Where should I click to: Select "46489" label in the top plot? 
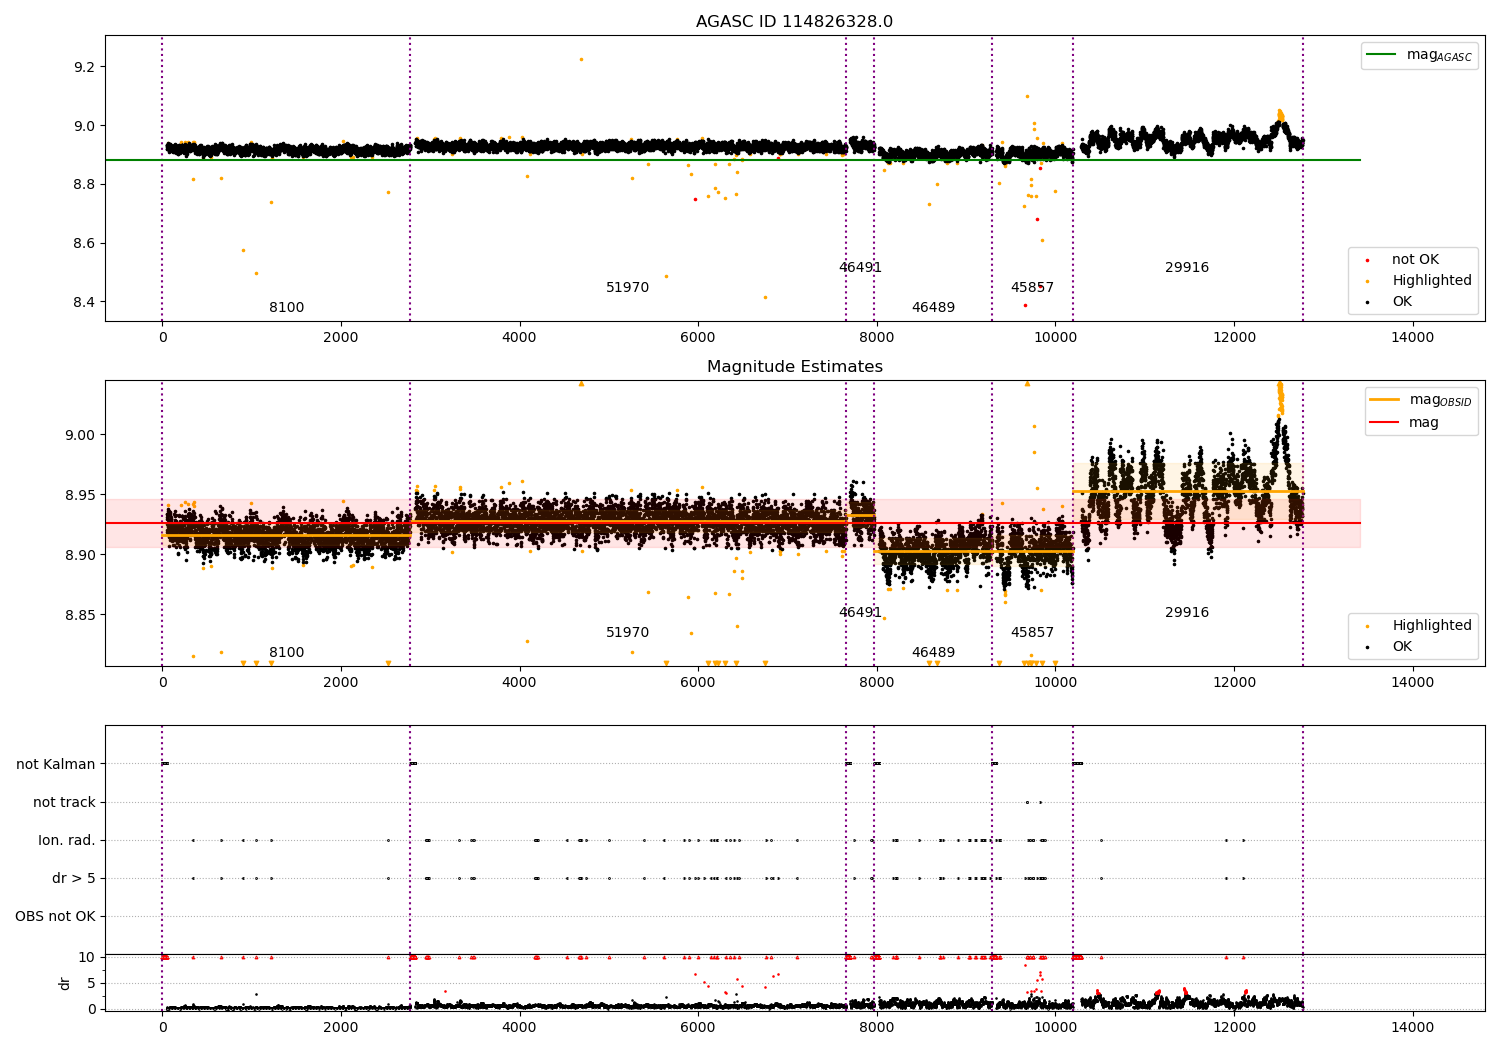(933, 308)
